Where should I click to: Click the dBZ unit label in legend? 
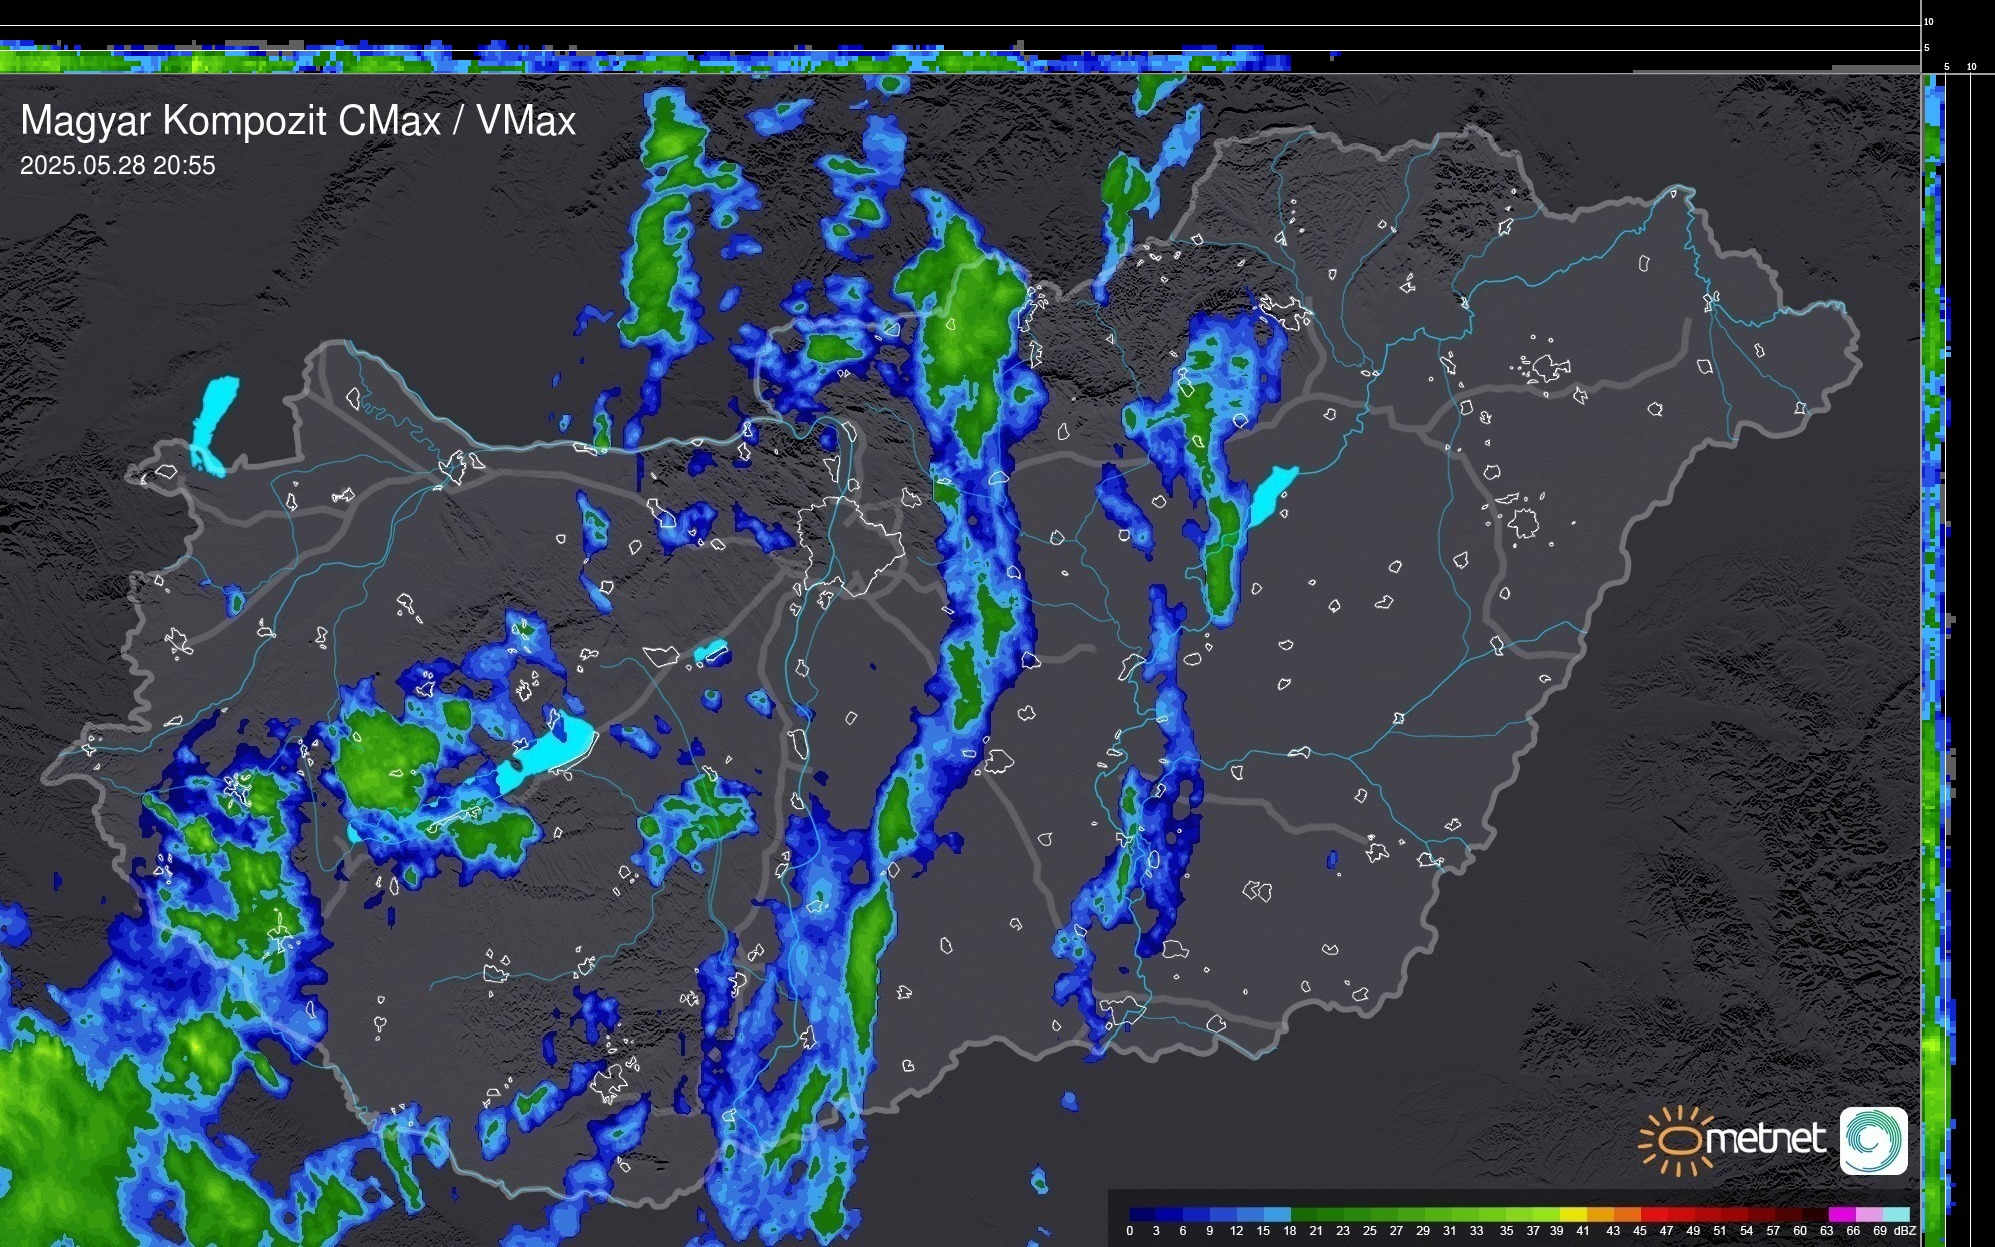[1904, 1231]
